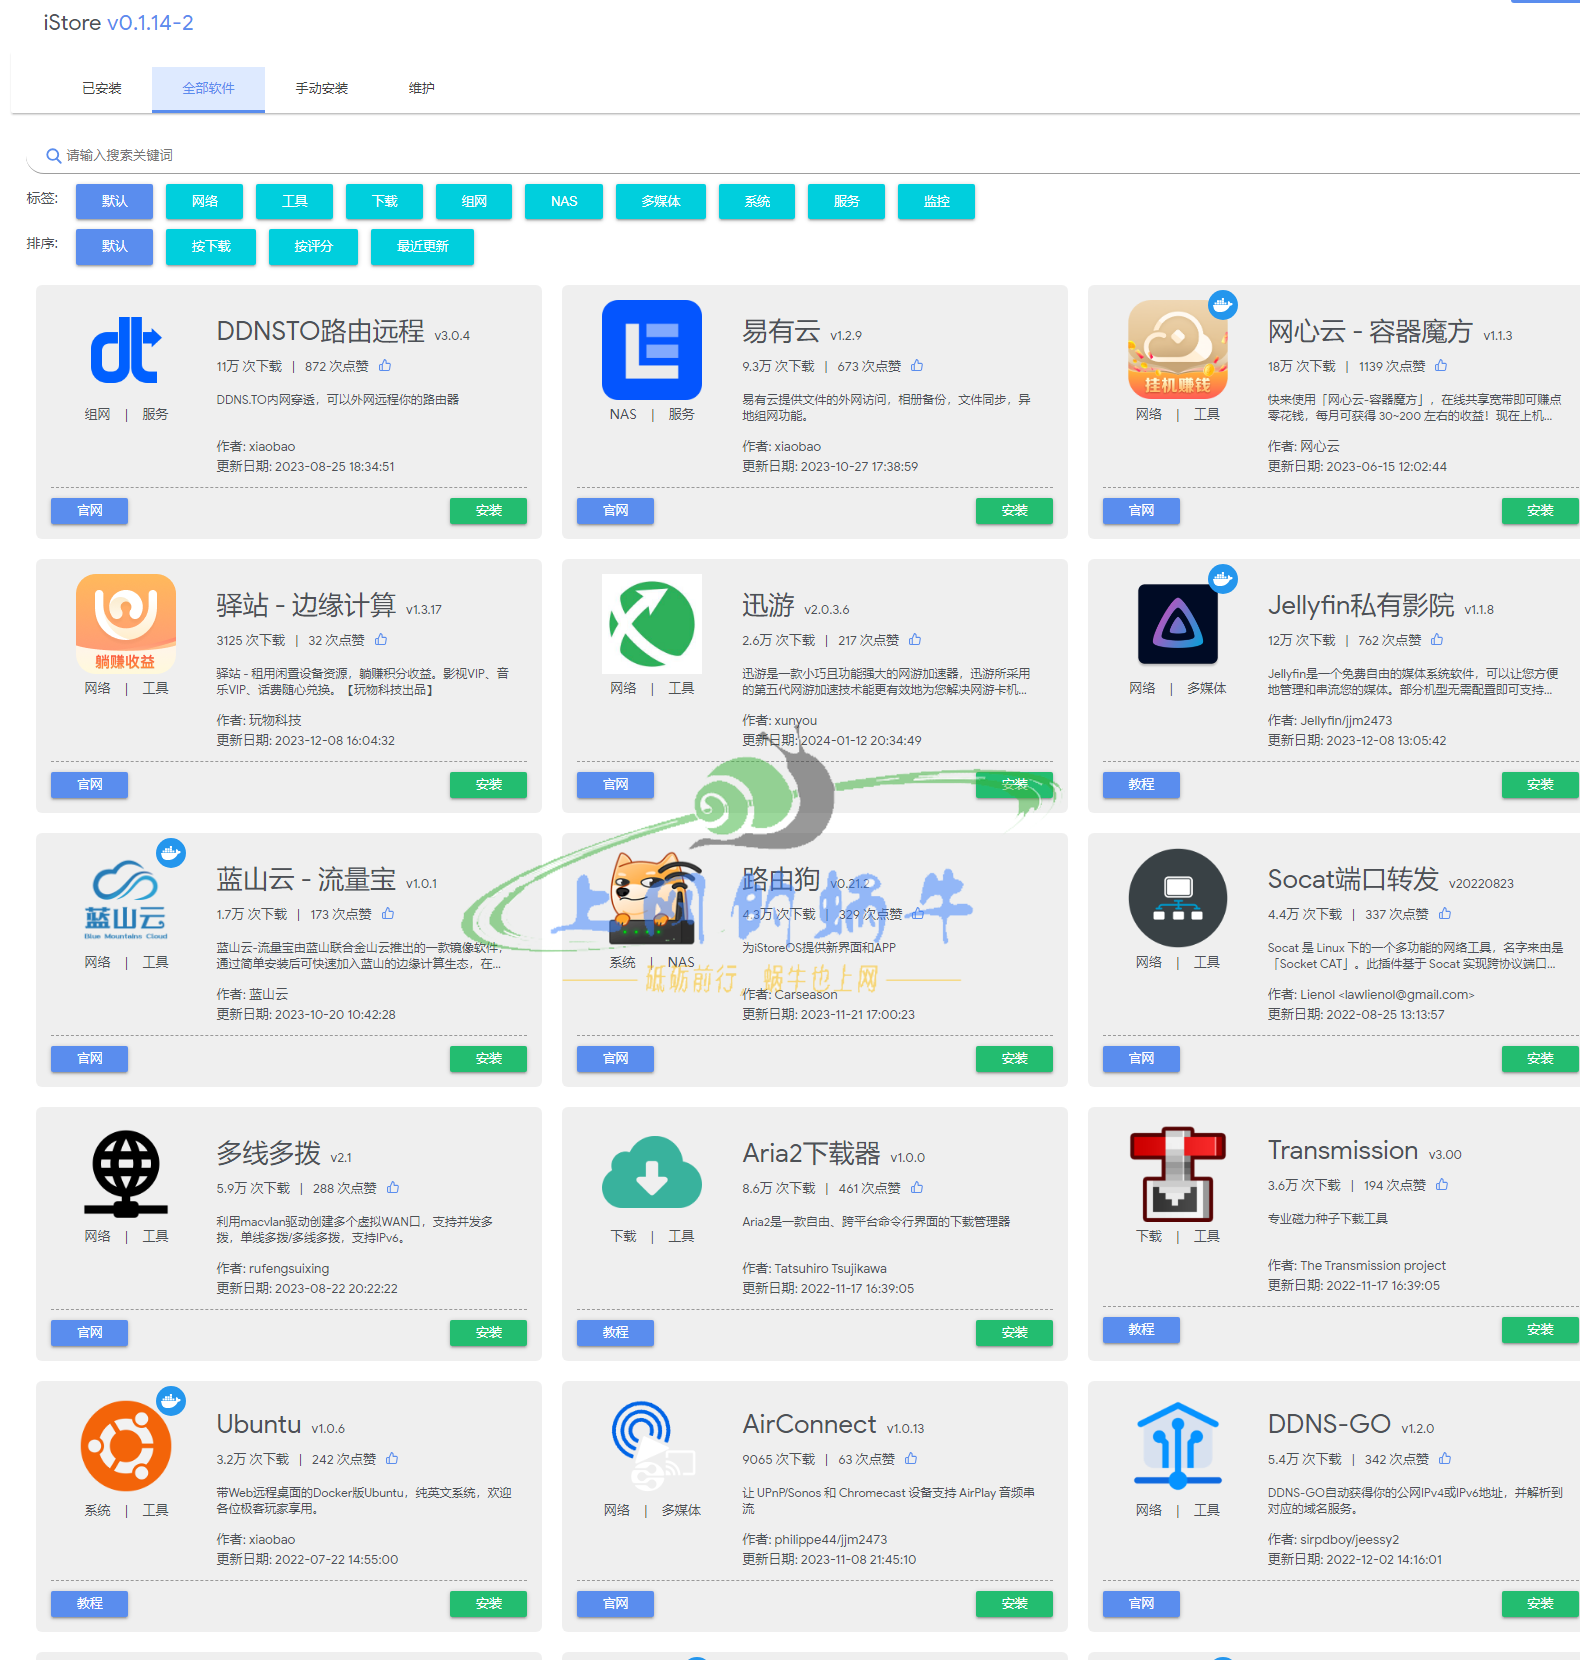Screen dimensions: 1580x1660
Task: Click the Ubuntu orange logo icon
Action: point(126,1446)
